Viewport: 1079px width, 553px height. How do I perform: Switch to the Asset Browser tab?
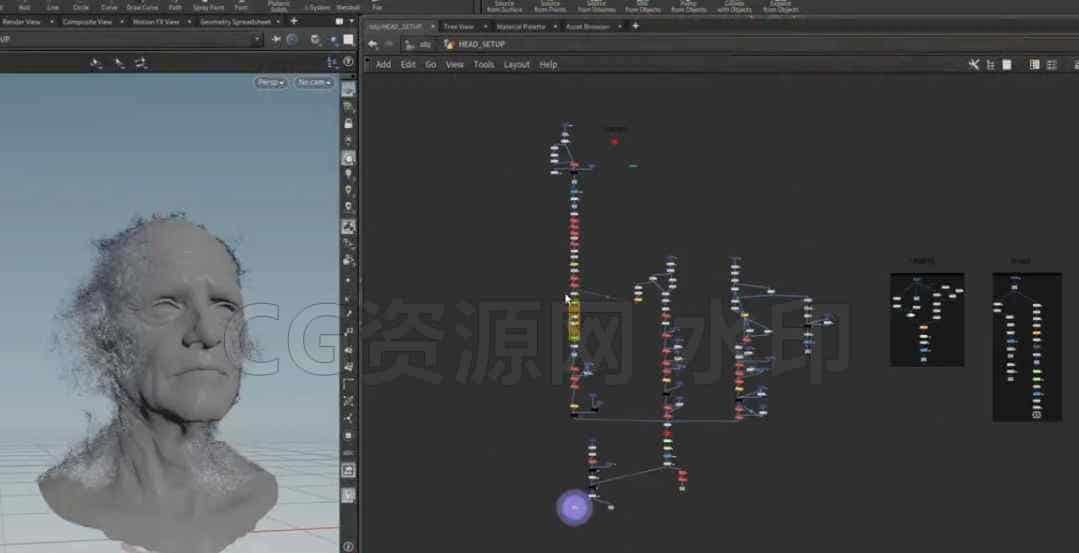[588, 26]
